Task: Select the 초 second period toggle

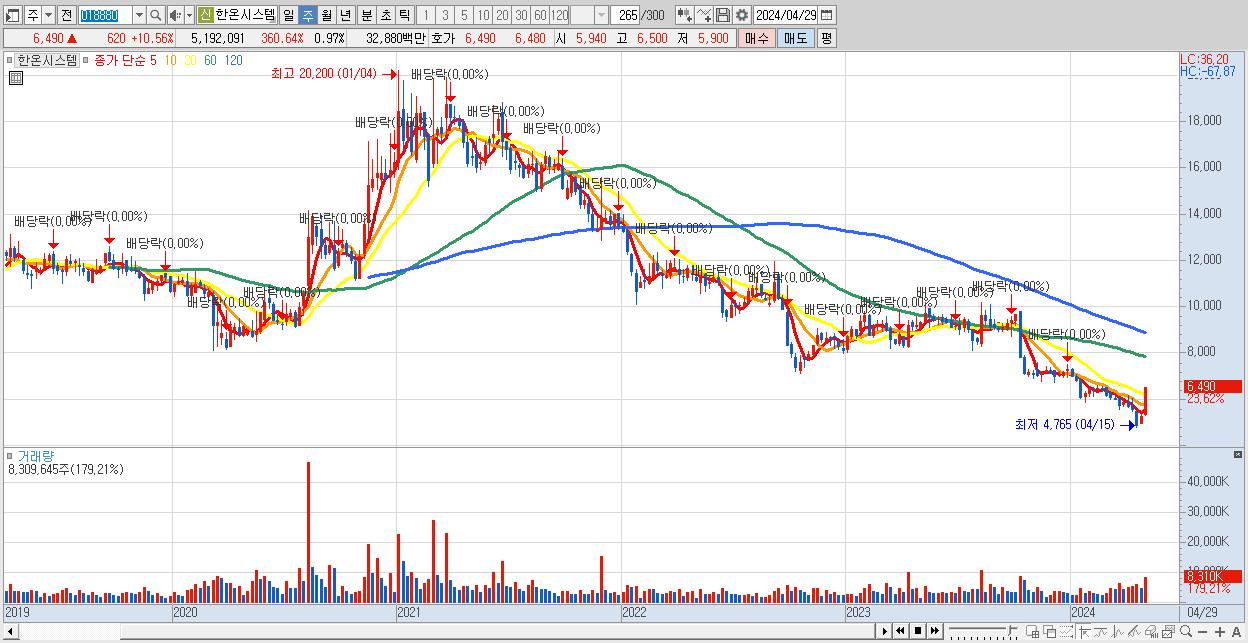Action: (384, 15)
